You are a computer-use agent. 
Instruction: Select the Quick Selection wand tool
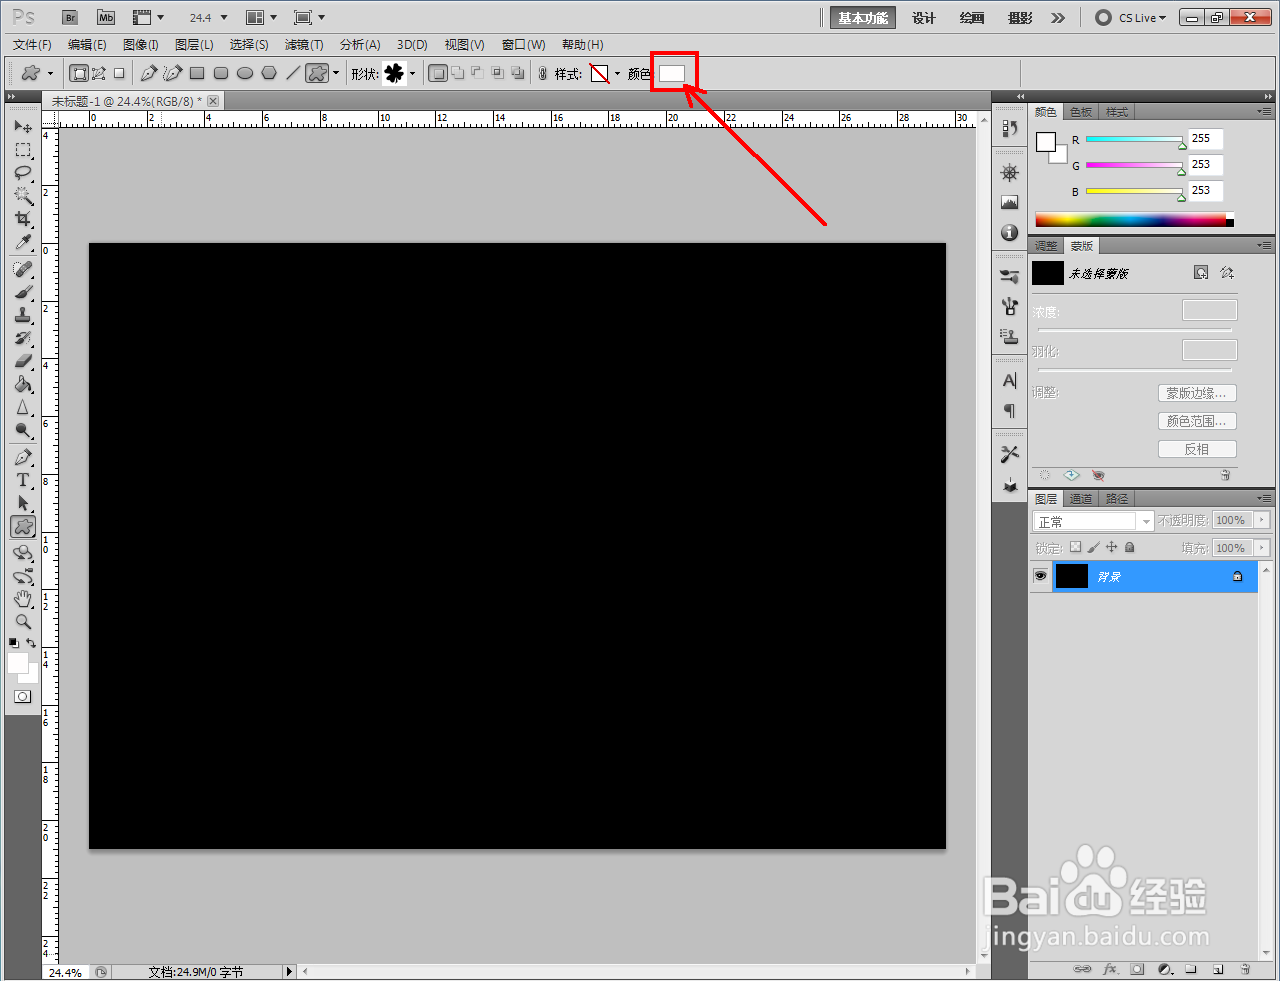coord(23,196)
